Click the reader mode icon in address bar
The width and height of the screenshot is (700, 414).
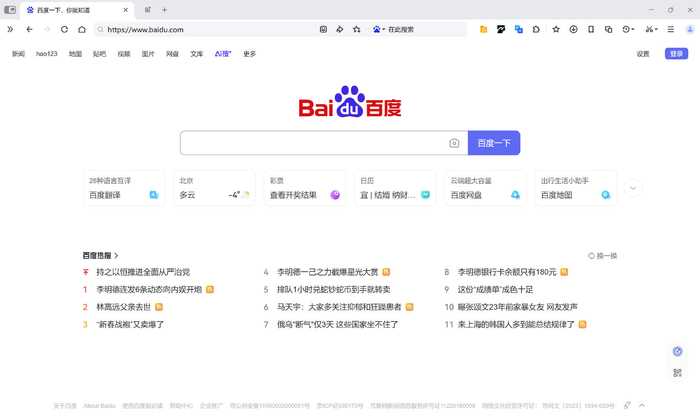(x=323, y=29)
